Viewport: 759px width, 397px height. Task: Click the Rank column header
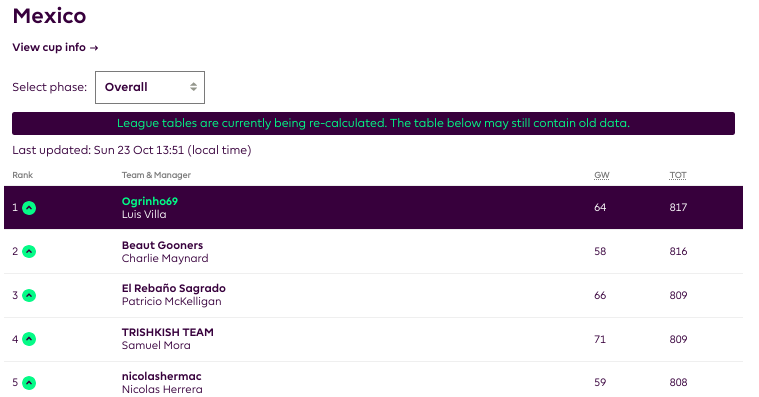click(x=22, y=175)
